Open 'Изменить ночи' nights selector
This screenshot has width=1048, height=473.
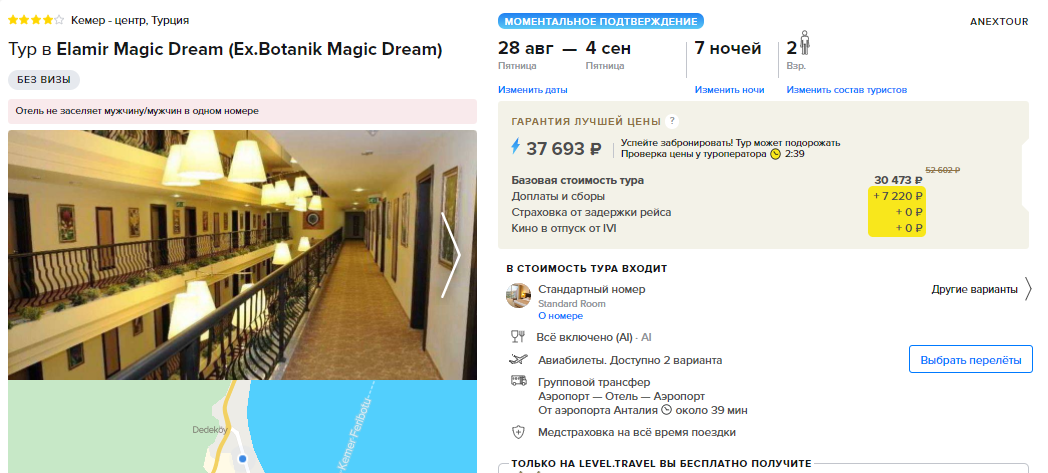point(729,90)
